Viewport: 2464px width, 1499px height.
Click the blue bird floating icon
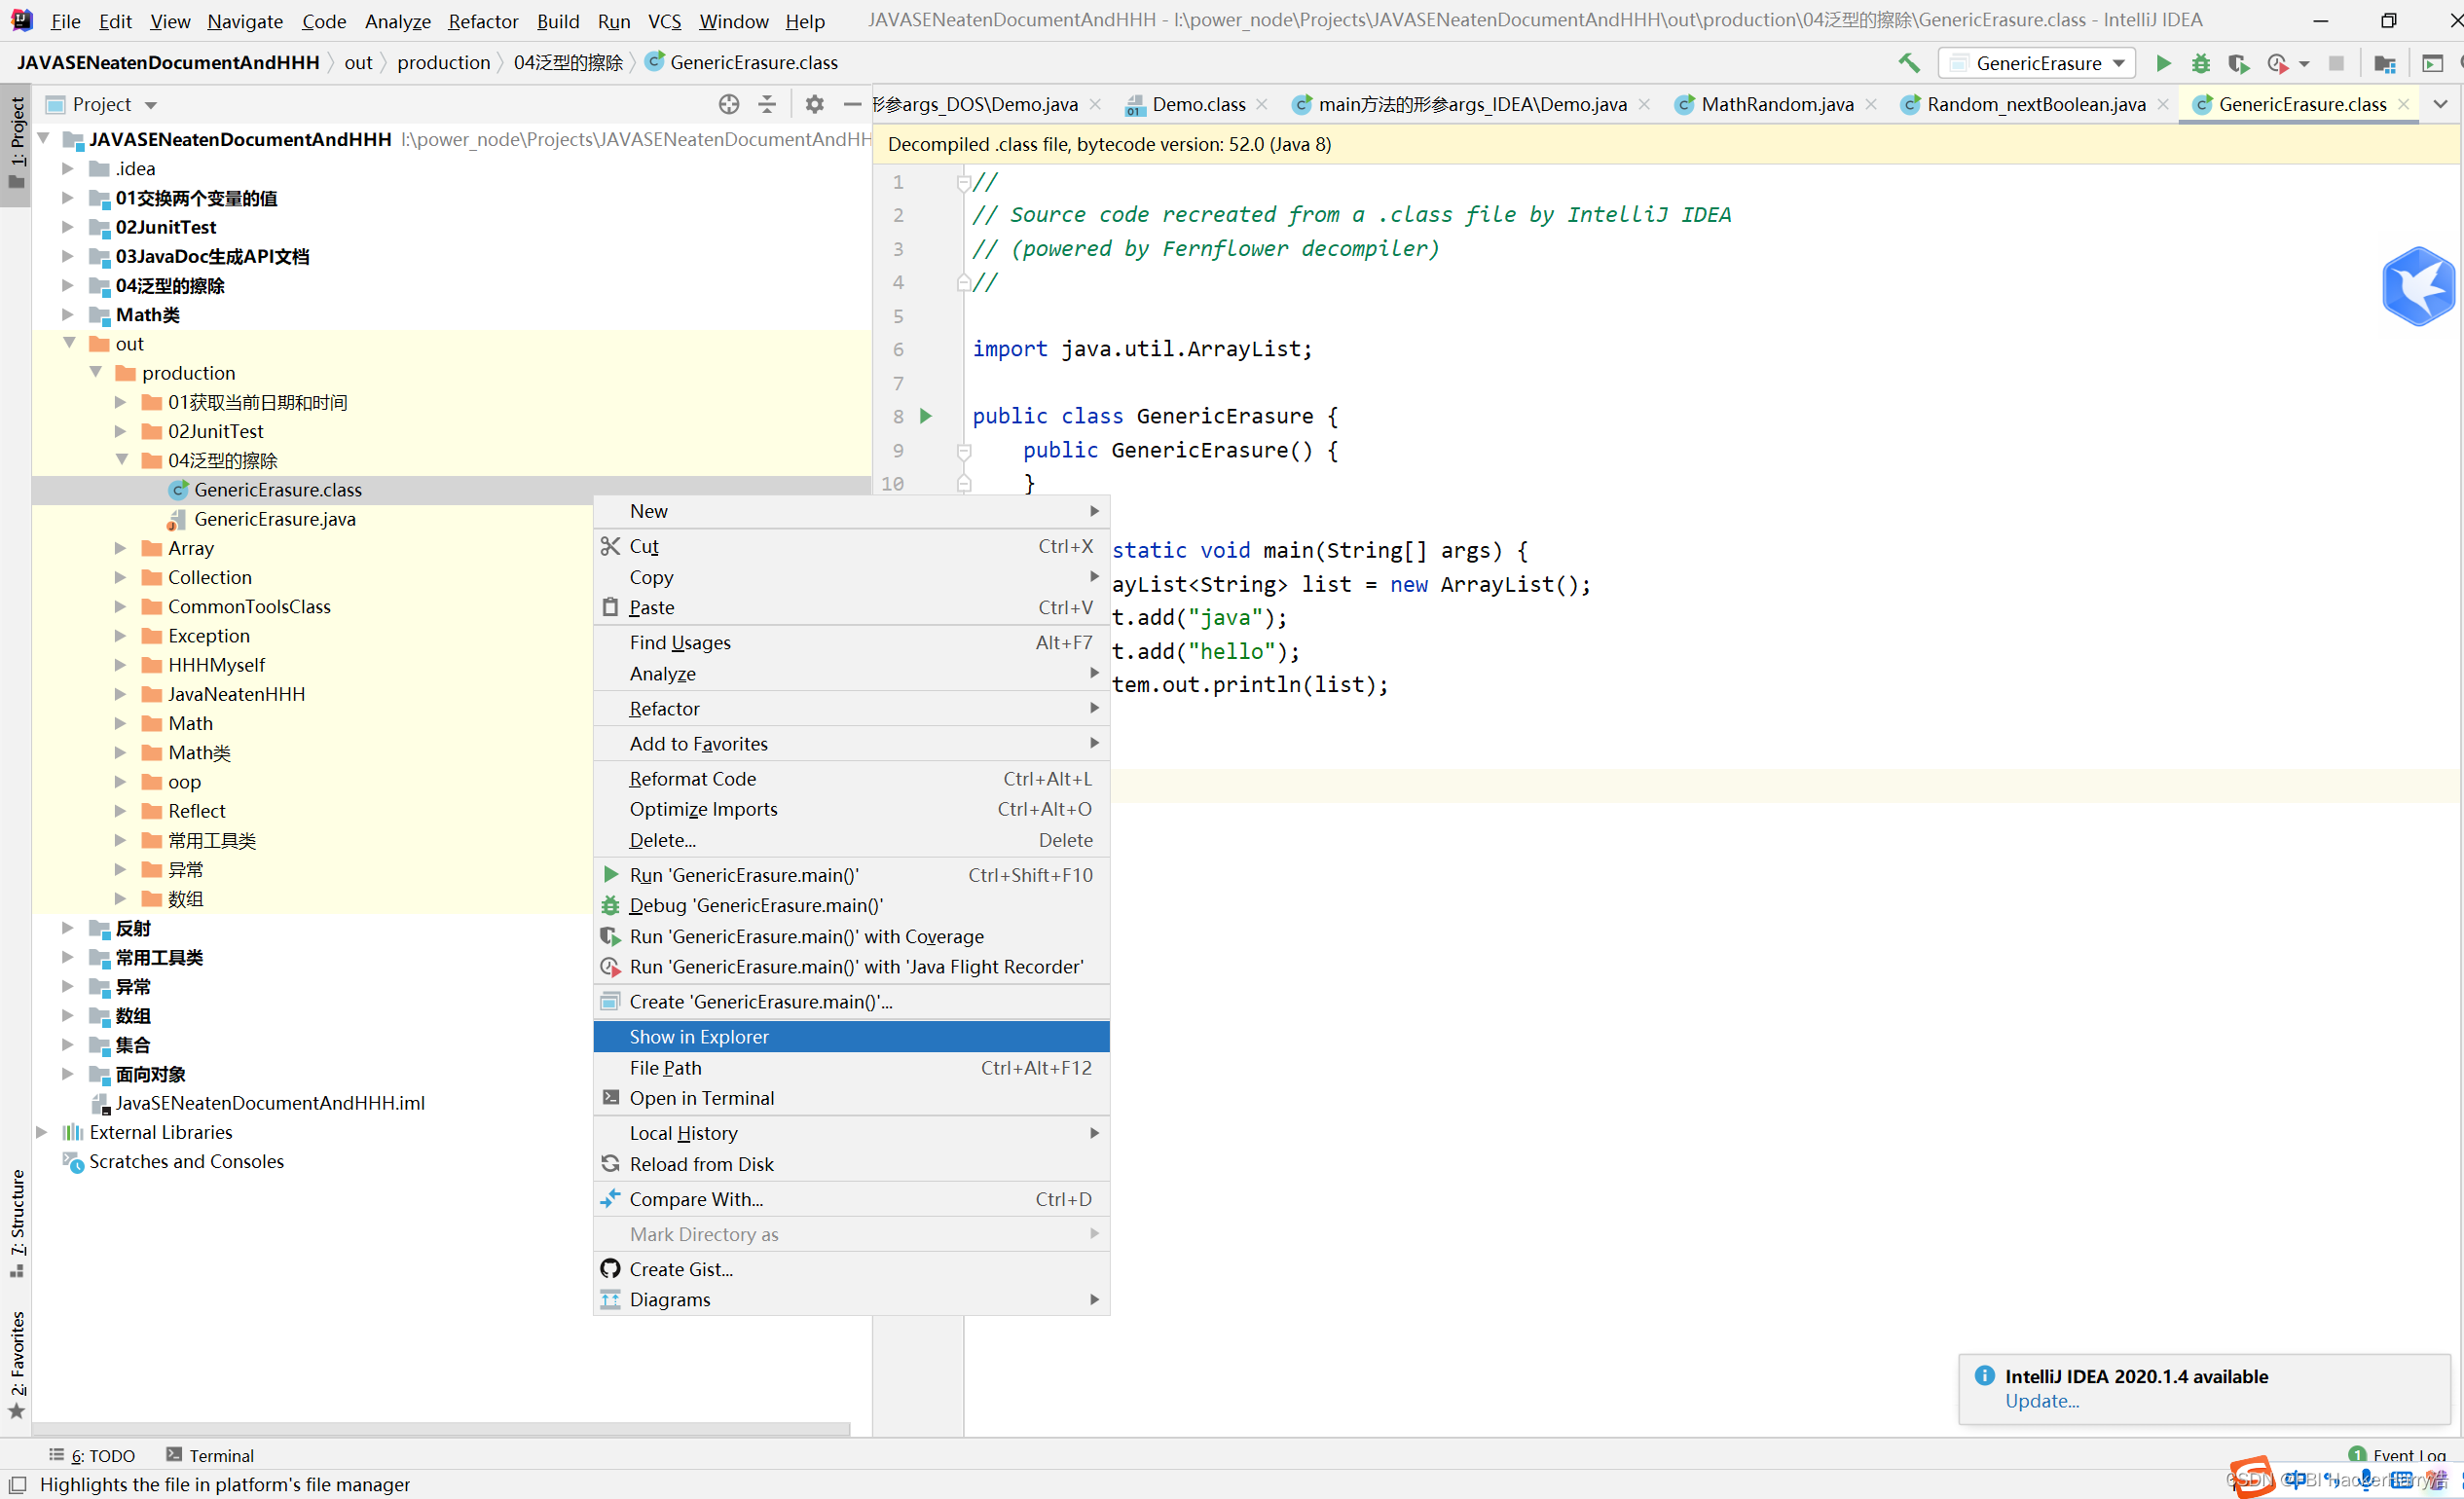2420,287
